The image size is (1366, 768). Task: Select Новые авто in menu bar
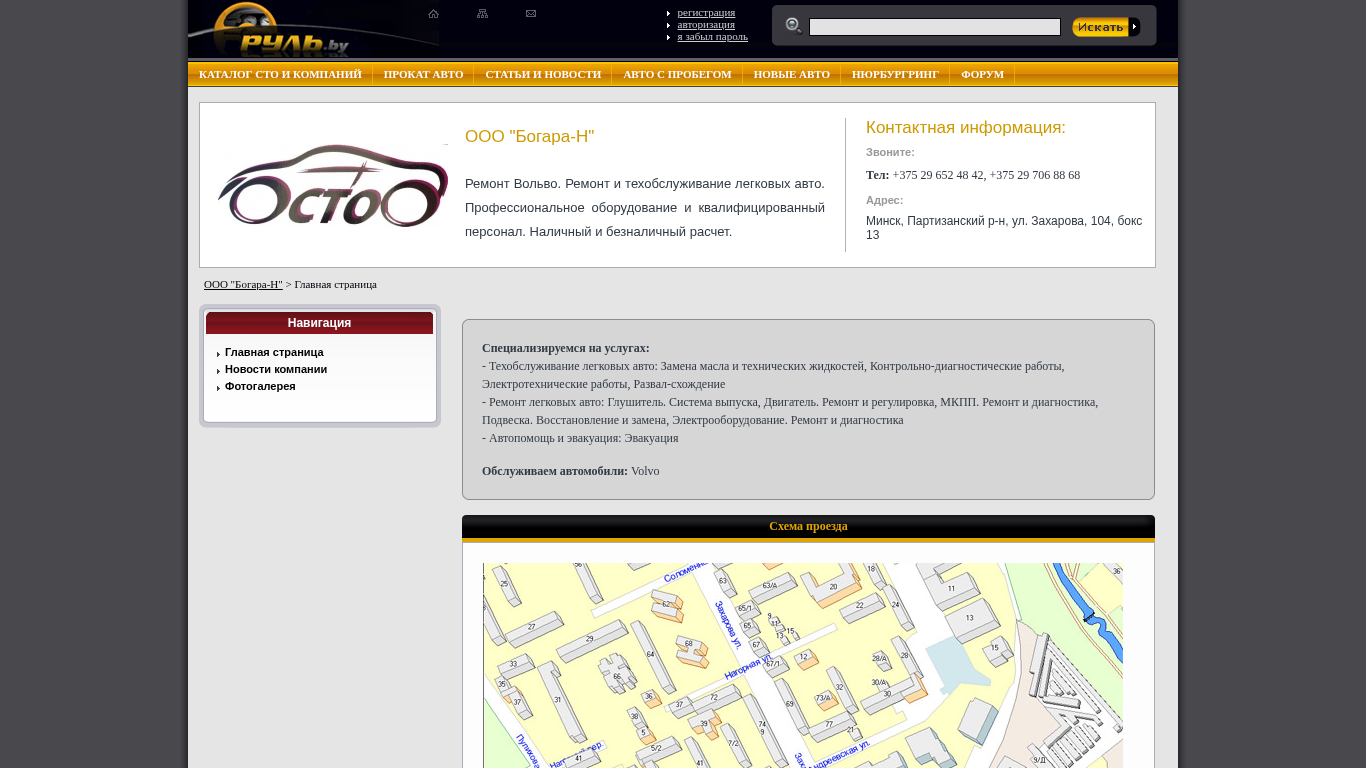coord(791,74)
